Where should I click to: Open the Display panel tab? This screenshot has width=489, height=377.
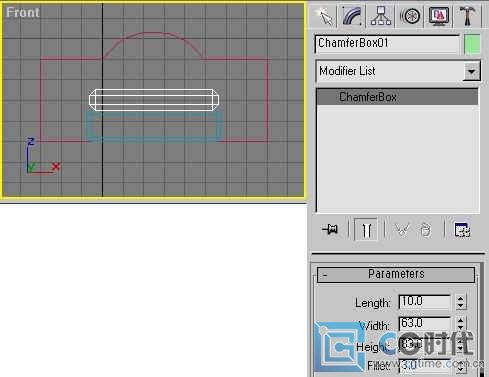point(438,16)
